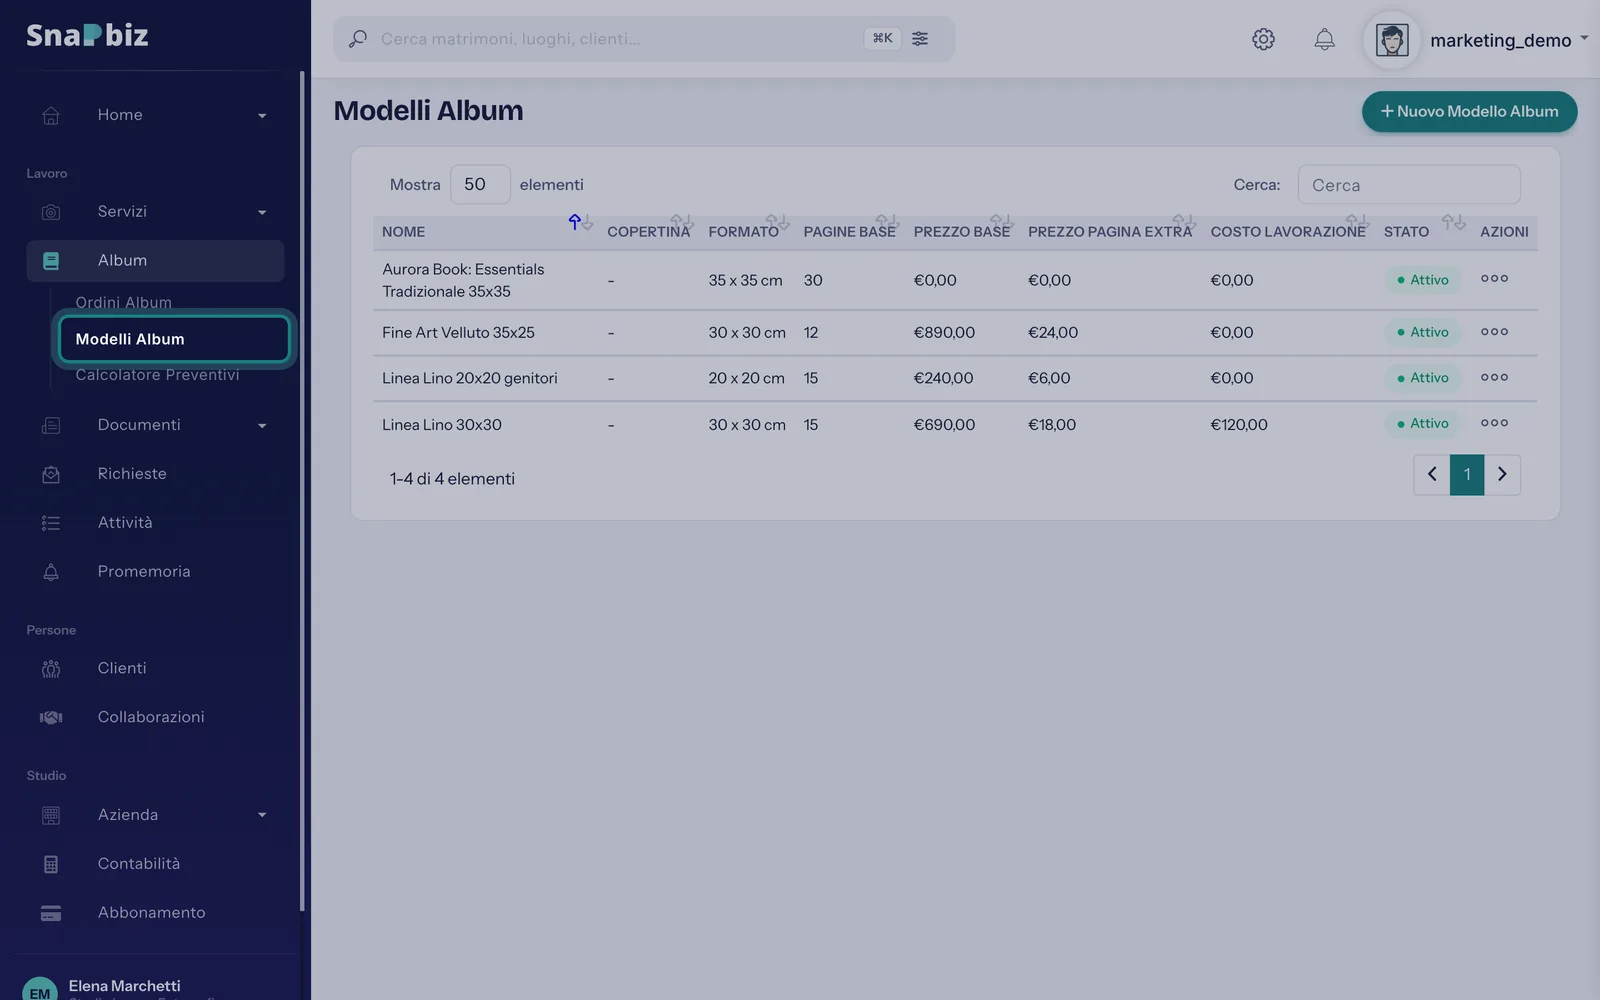The height and width of the screenshot is (1000, 1600).
Task: Click the Contabilità calculator icon
Action: pos(51,864)
